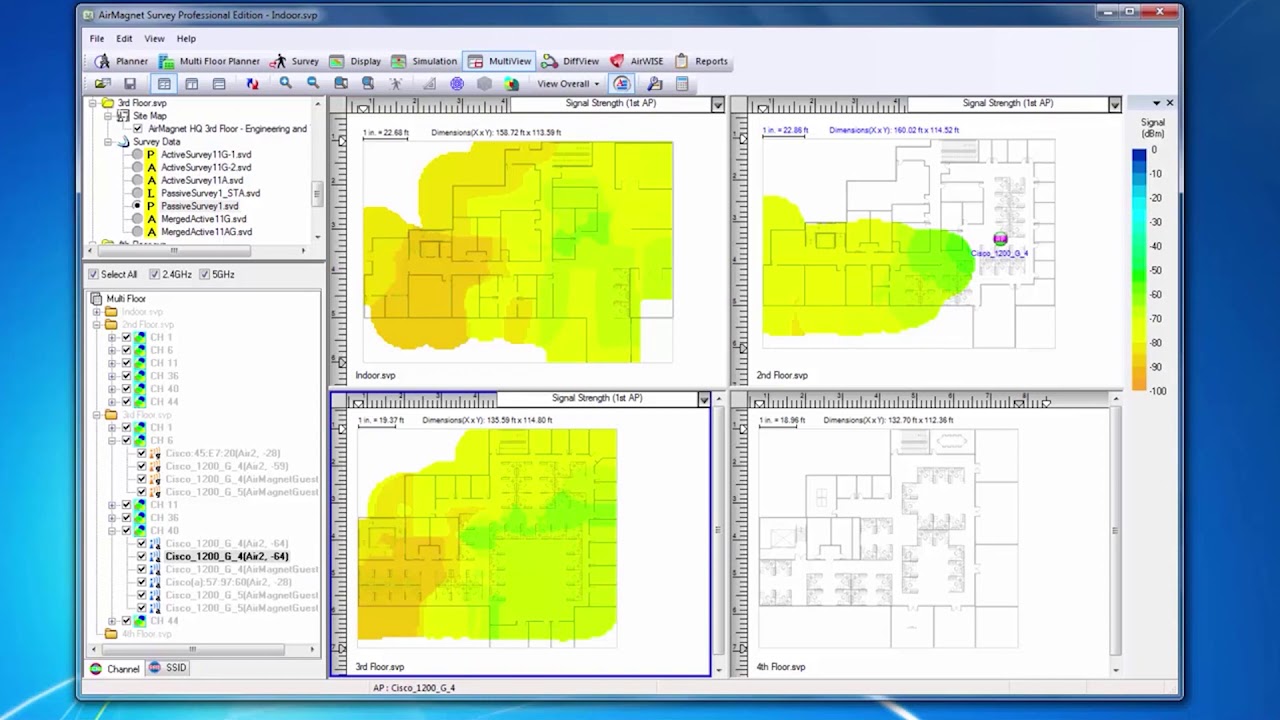Uncheck AirMagnet HQ 3rd Floor site map checkbox
This screenshot has height=720, width=1280.
(138, 129)
